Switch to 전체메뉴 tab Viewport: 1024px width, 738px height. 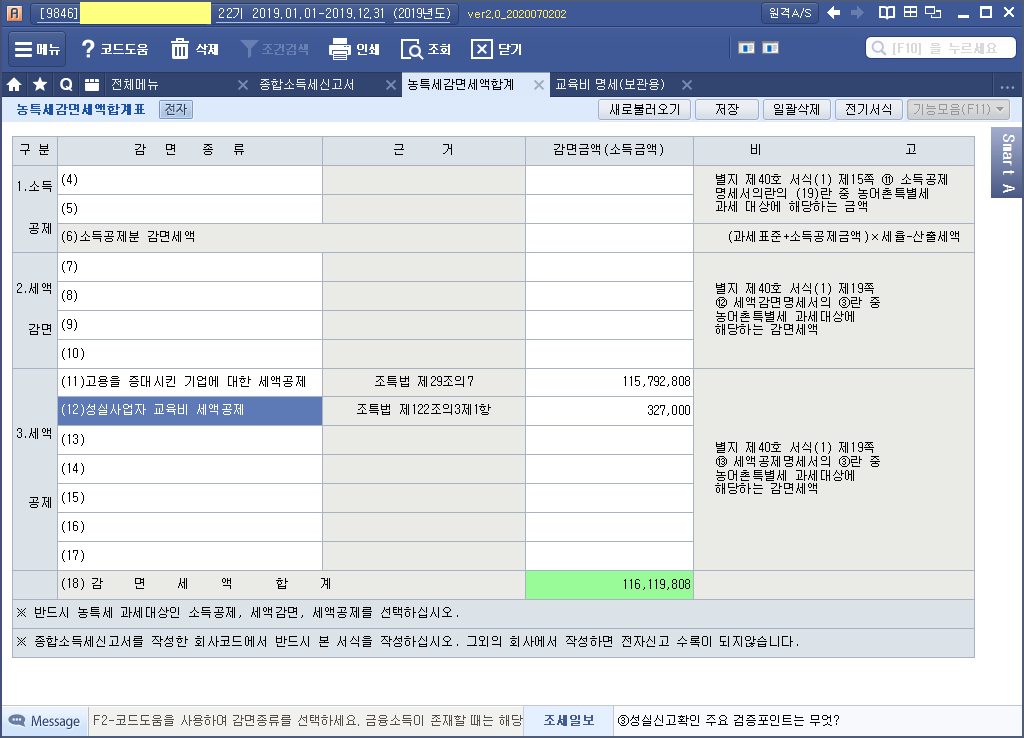[x=135, y=84]
